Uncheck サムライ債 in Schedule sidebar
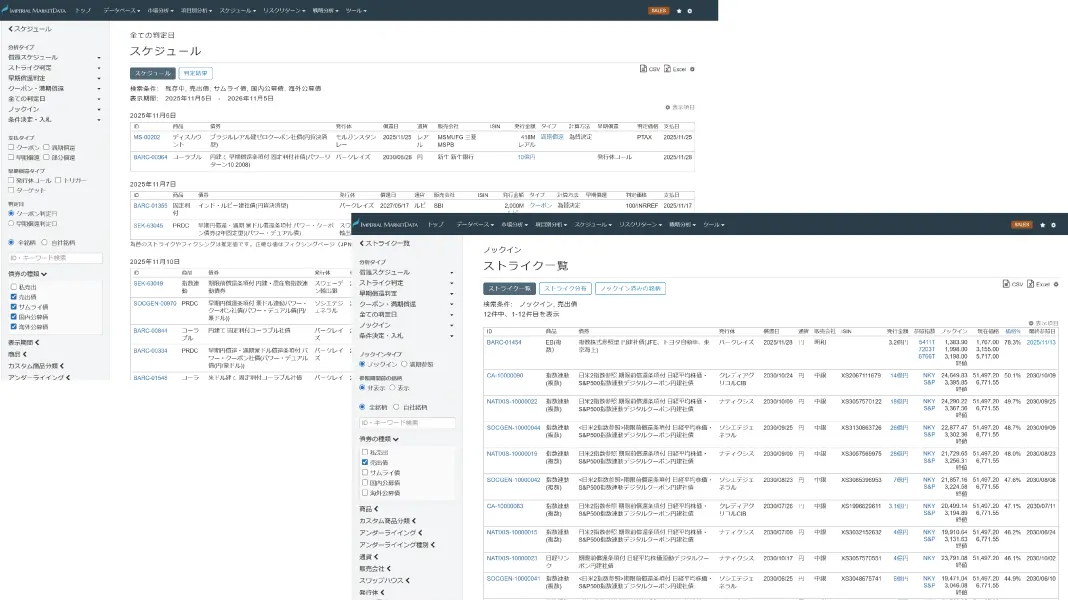The height and width of the screenshot is (600, 1068). pos(14,307)
